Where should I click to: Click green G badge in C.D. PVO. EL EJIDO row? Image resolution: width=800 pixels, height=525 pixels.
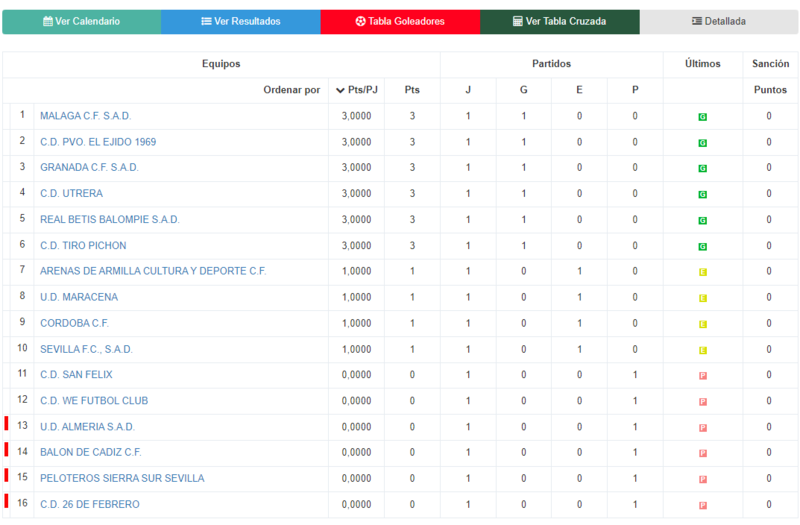tap(703, 143)
